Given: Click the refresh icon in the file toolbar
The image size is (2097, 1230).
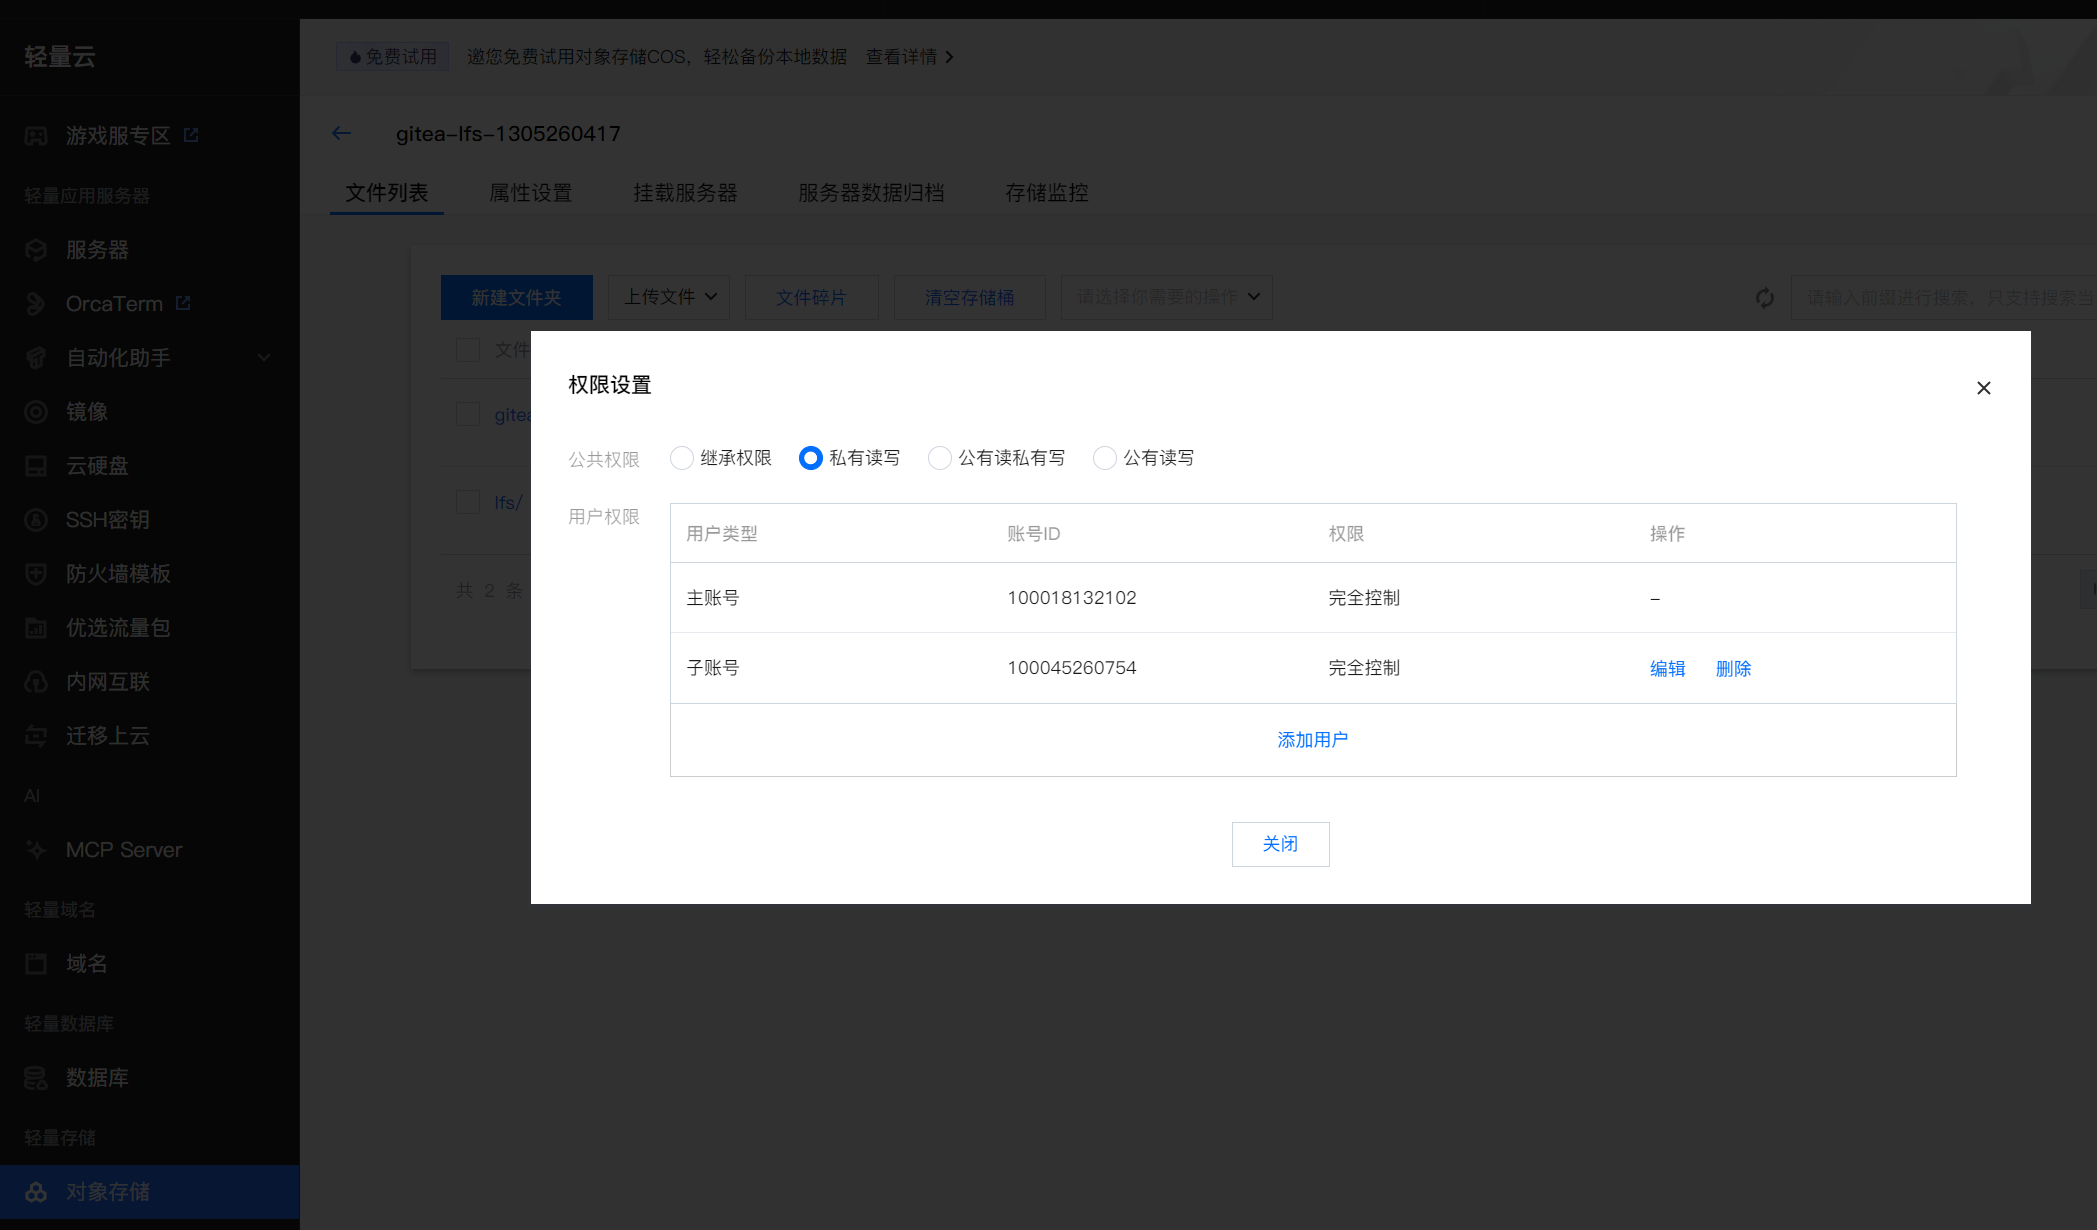Looking at the screenshot, I should point(1765,298).
